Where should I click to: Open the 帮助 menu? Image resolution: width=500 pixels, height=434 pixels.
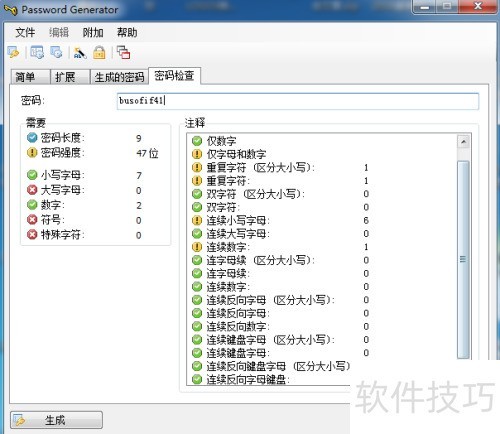pos(127,32)
